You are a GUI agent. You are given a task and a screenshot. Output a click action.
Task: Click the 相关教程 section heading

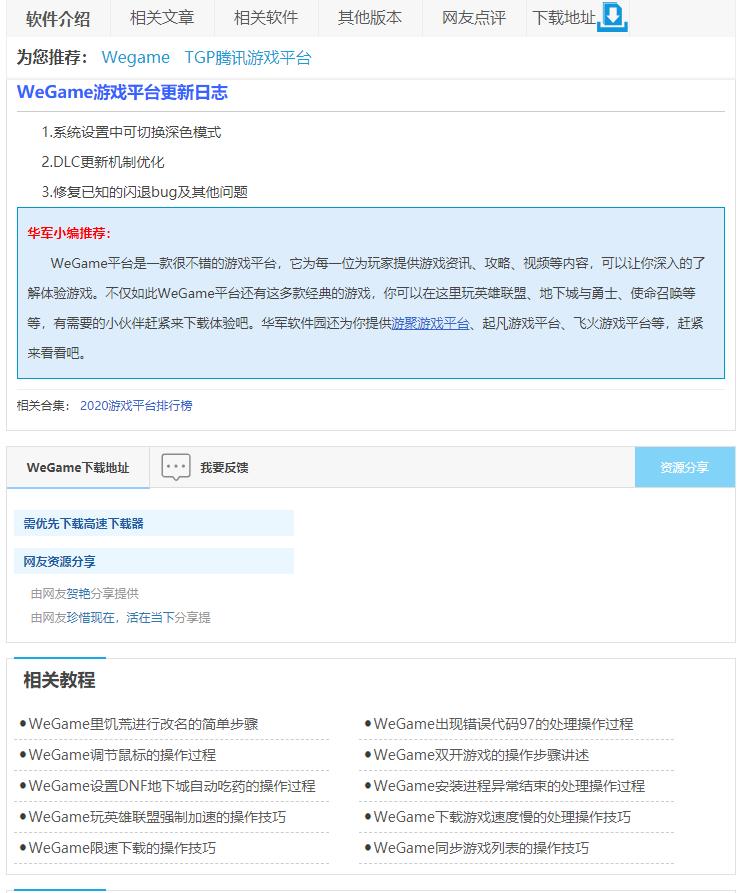tap(59, 680)
